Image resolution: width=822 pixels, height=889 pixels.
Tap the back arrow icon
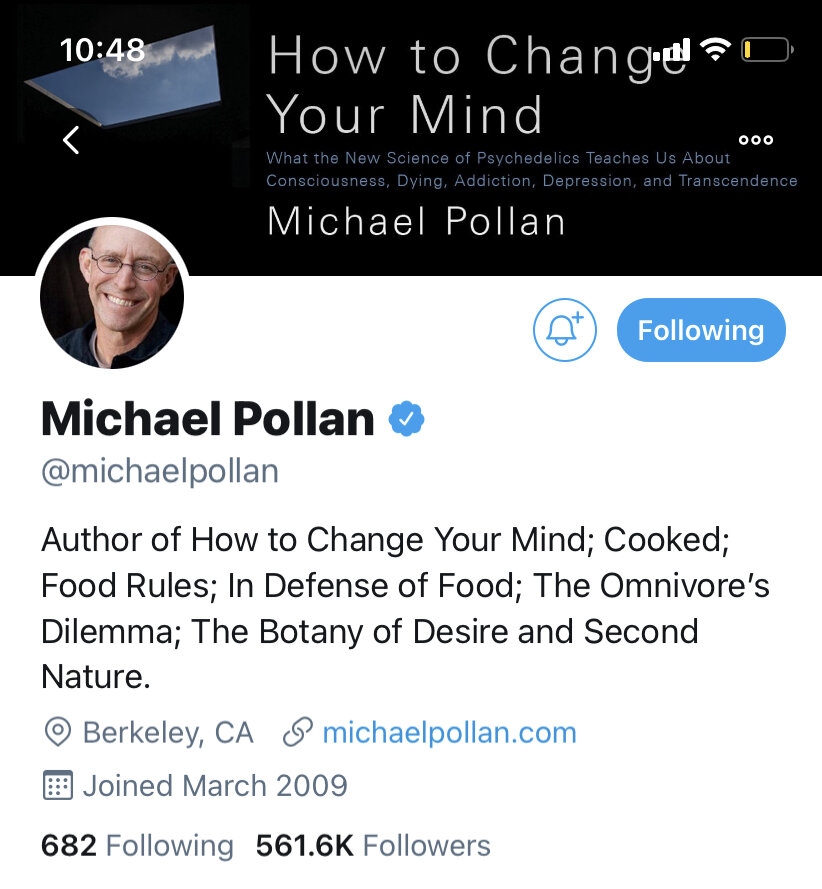70,140
